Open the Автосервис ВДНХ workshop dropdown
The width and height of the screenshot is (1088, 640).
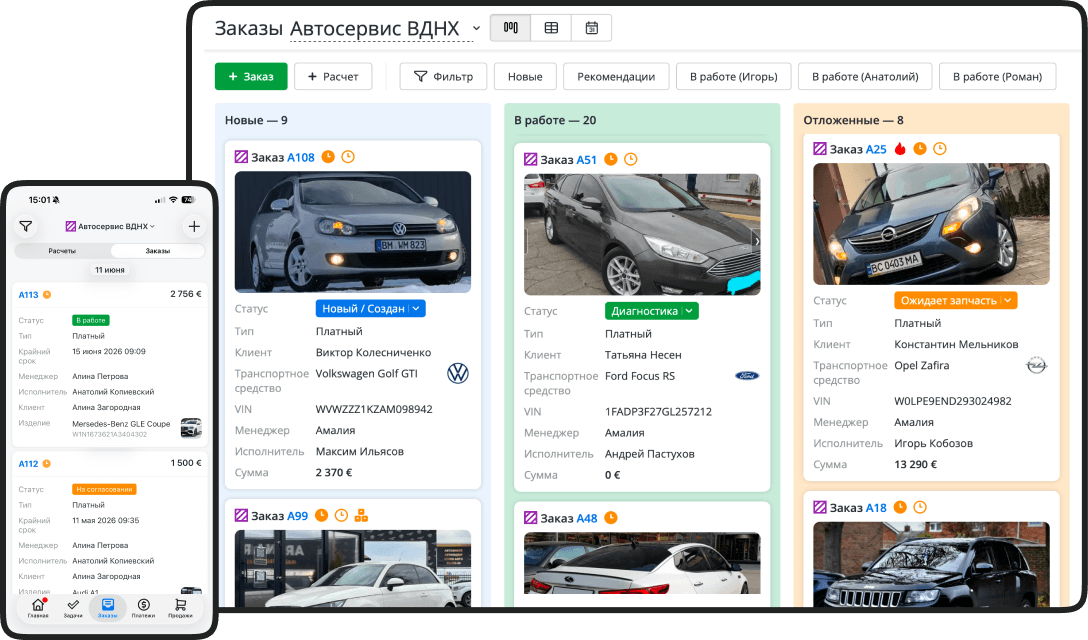point(385,28)
